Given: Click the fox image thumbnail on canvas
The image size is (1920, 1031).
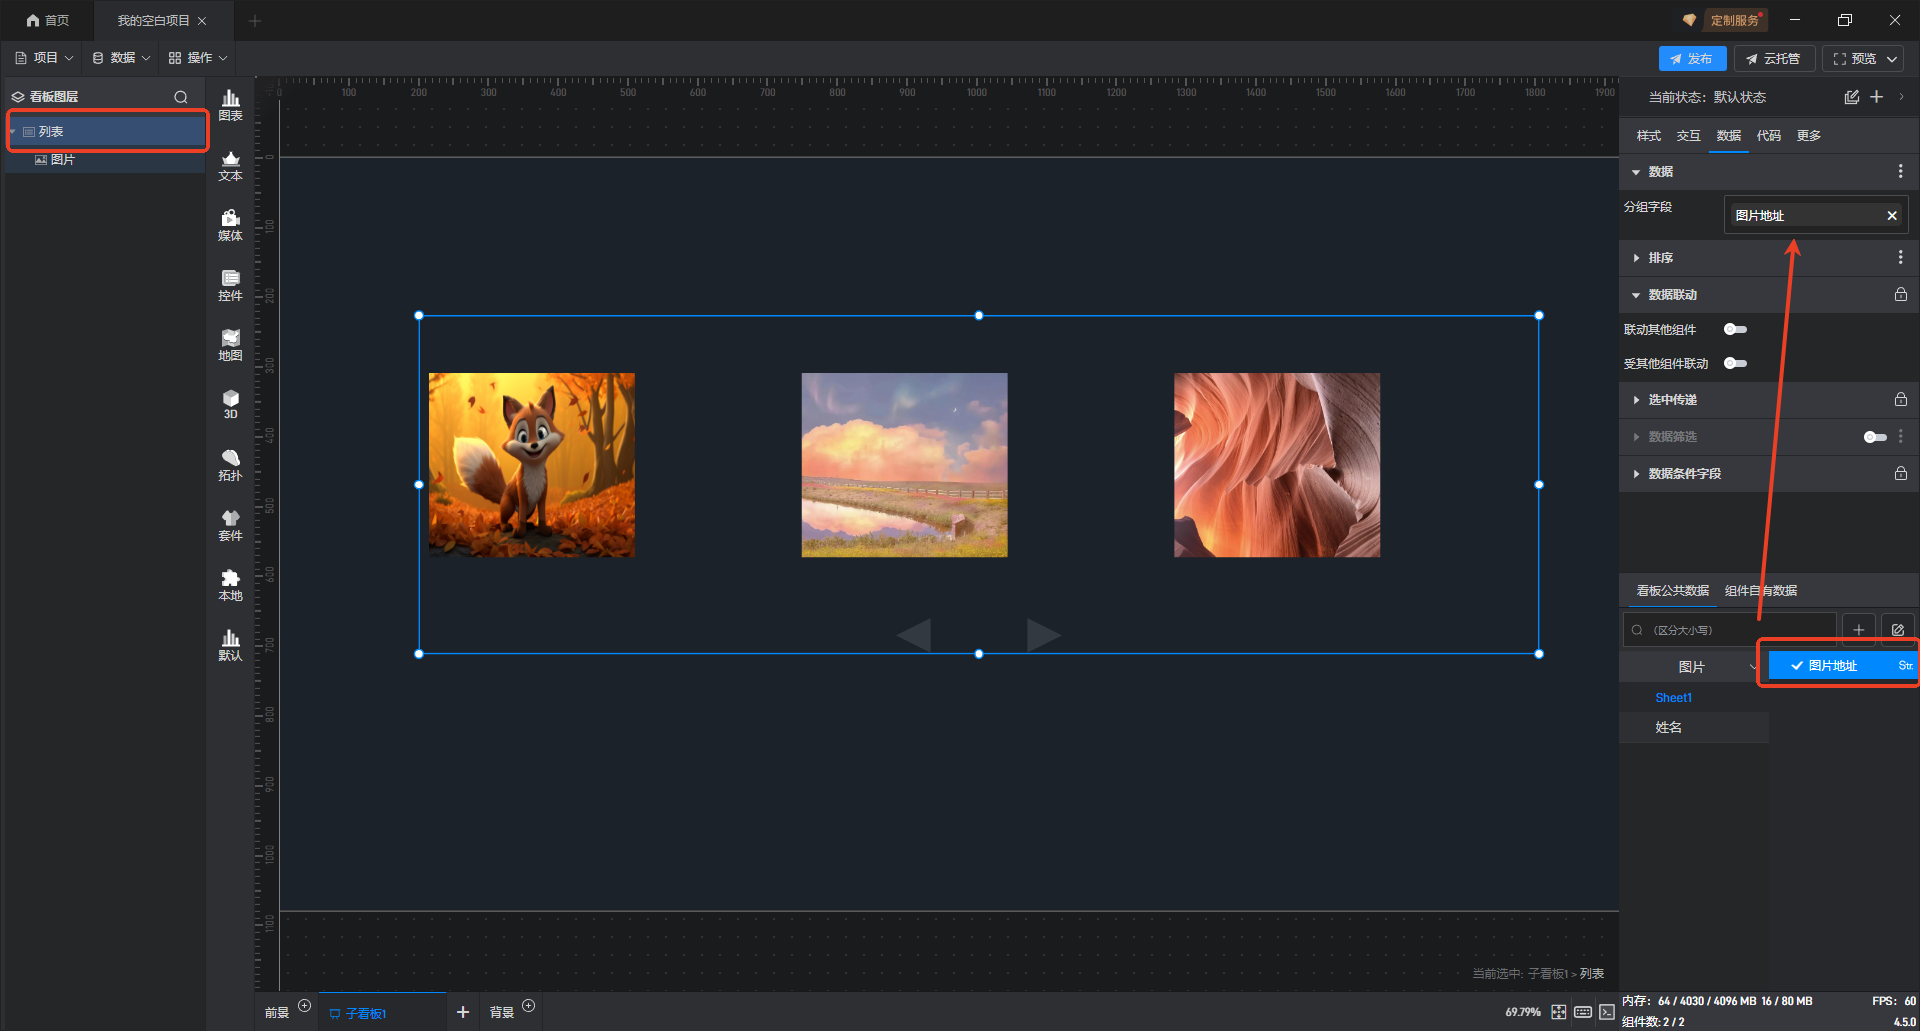Looking at the screenshot, I should tap(532, 465).
